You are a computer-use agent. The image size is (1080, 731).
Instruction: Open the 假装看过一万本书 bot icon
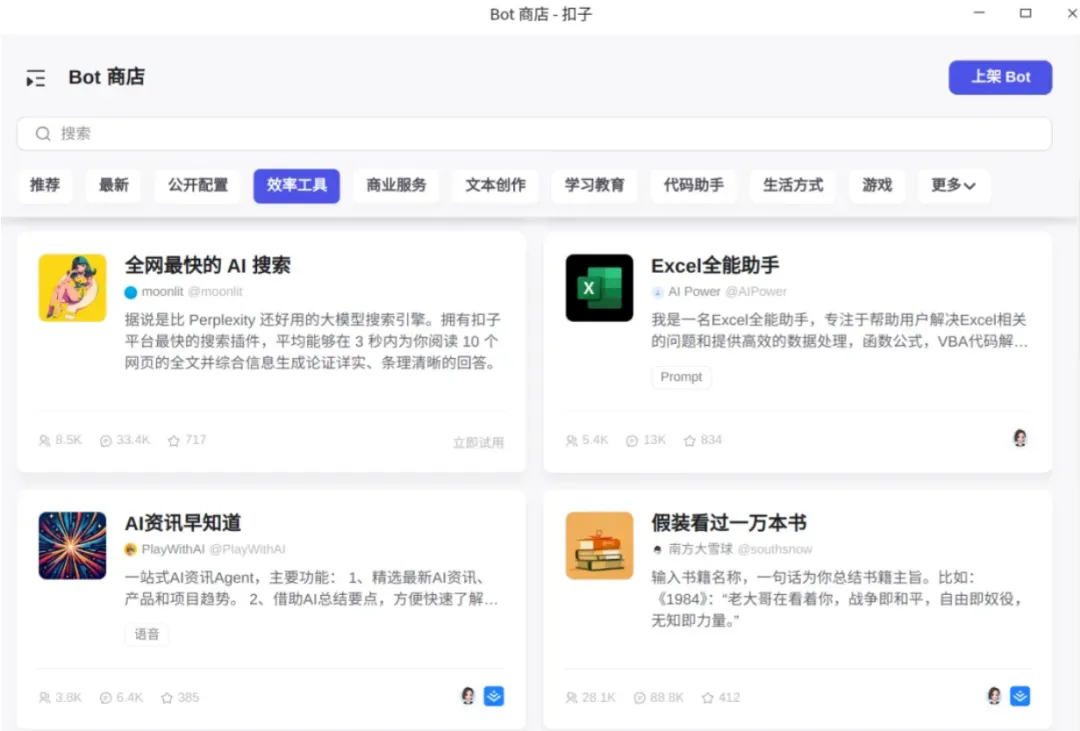pos(599,546)
